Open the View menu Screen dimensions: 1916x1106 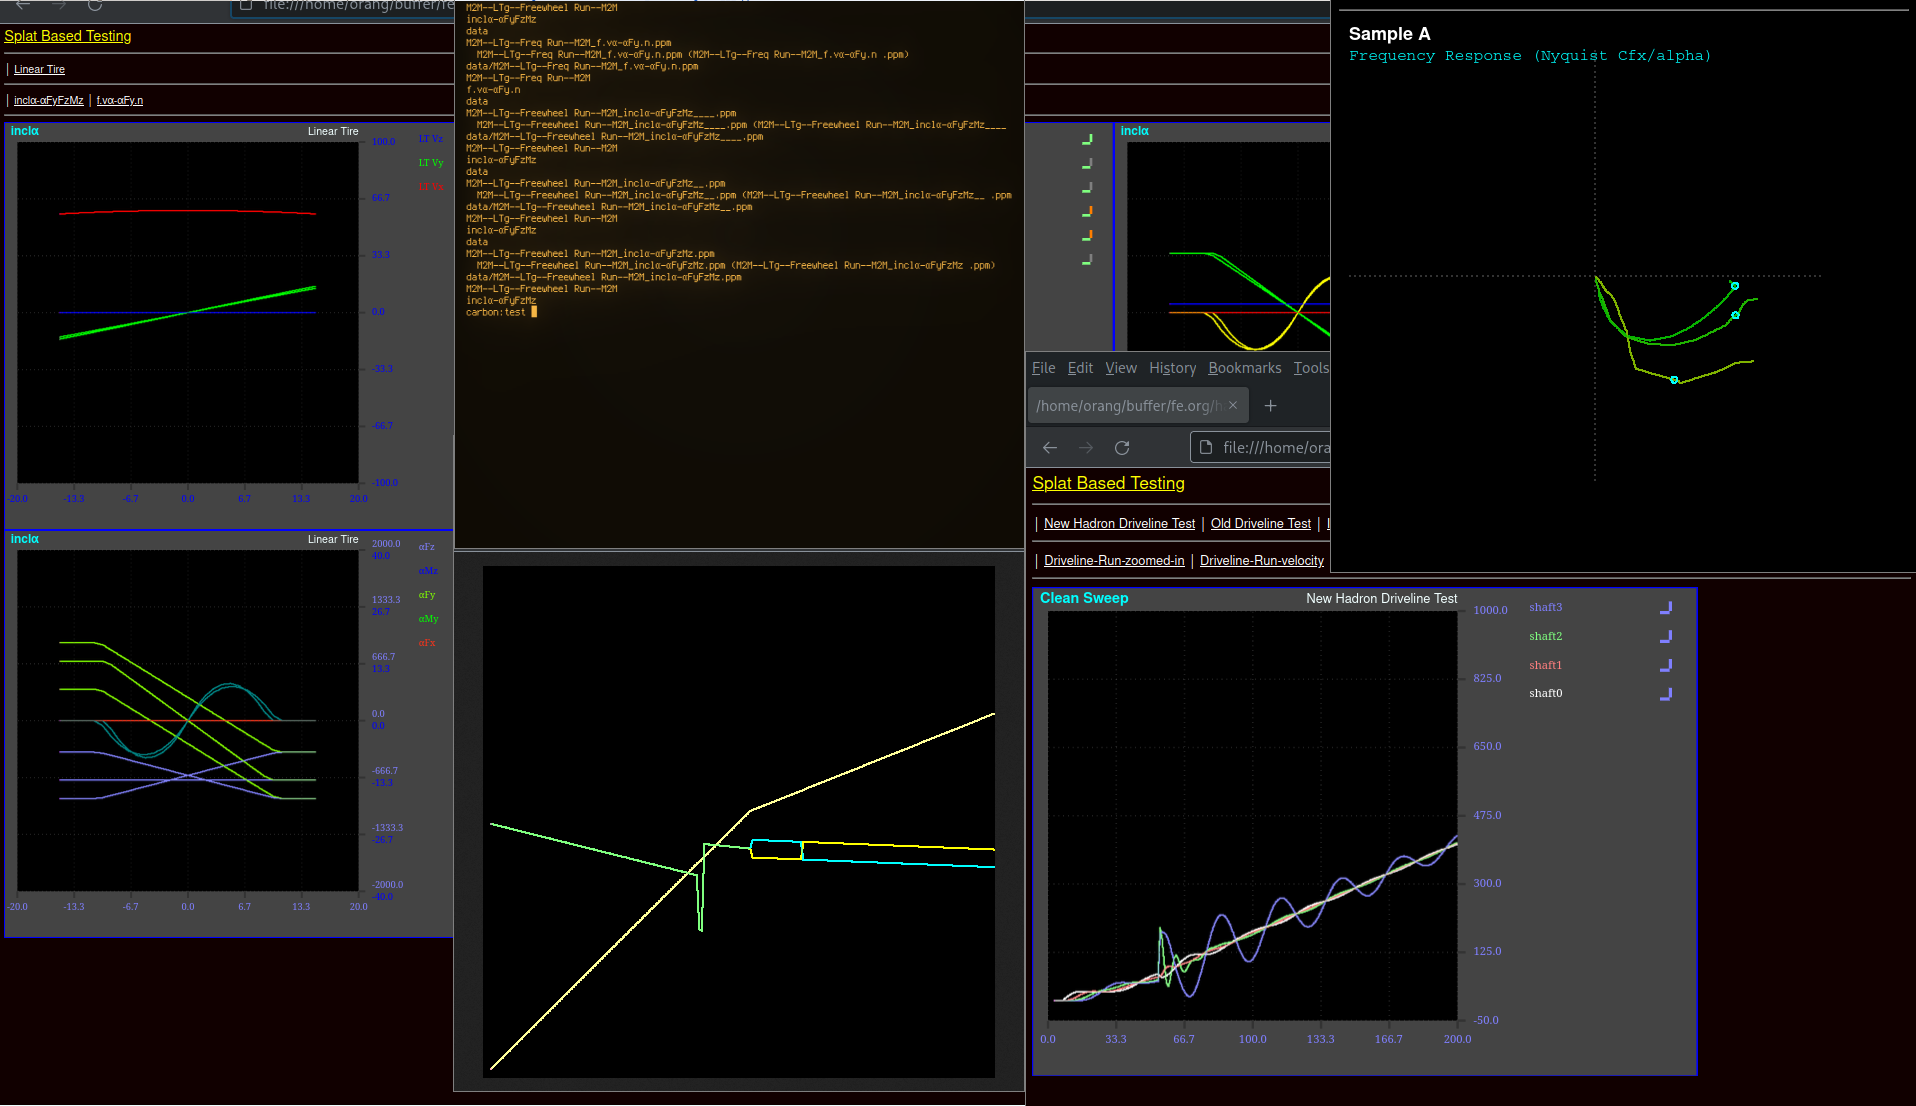[x=1121, y=368]
